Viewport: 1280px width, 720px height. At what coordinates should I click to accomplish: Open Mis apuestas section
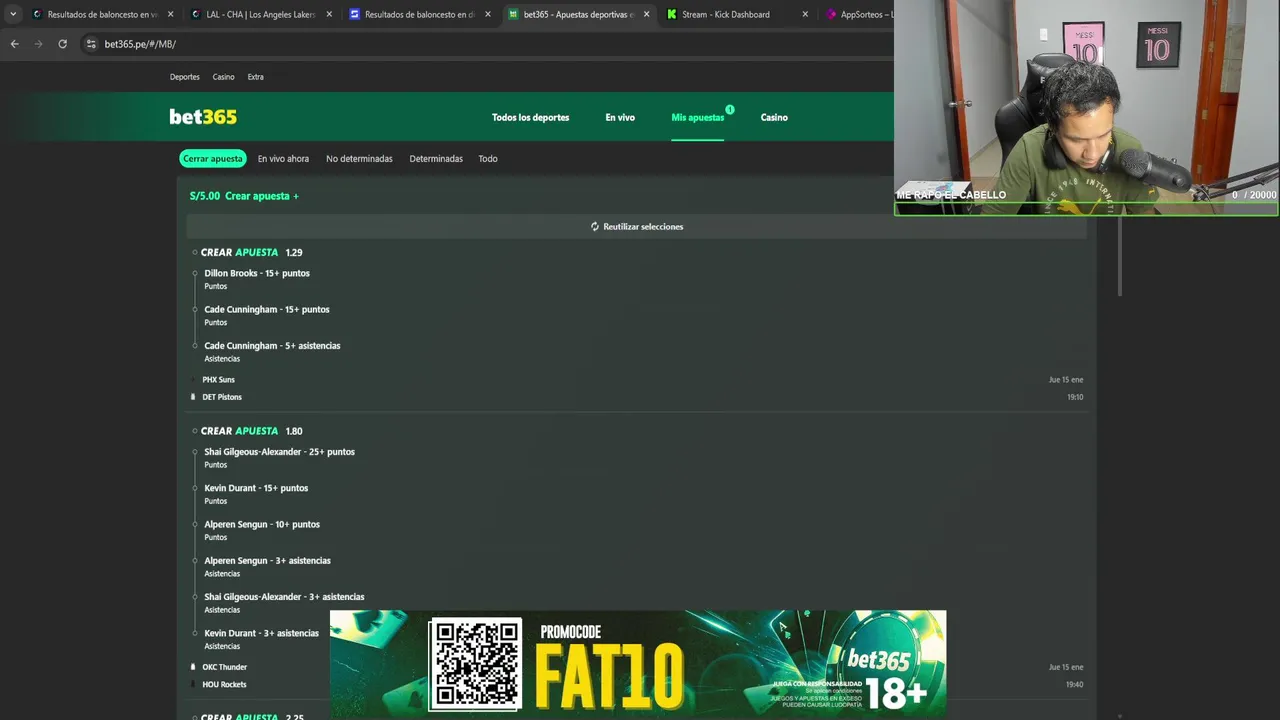coord(697,118)
